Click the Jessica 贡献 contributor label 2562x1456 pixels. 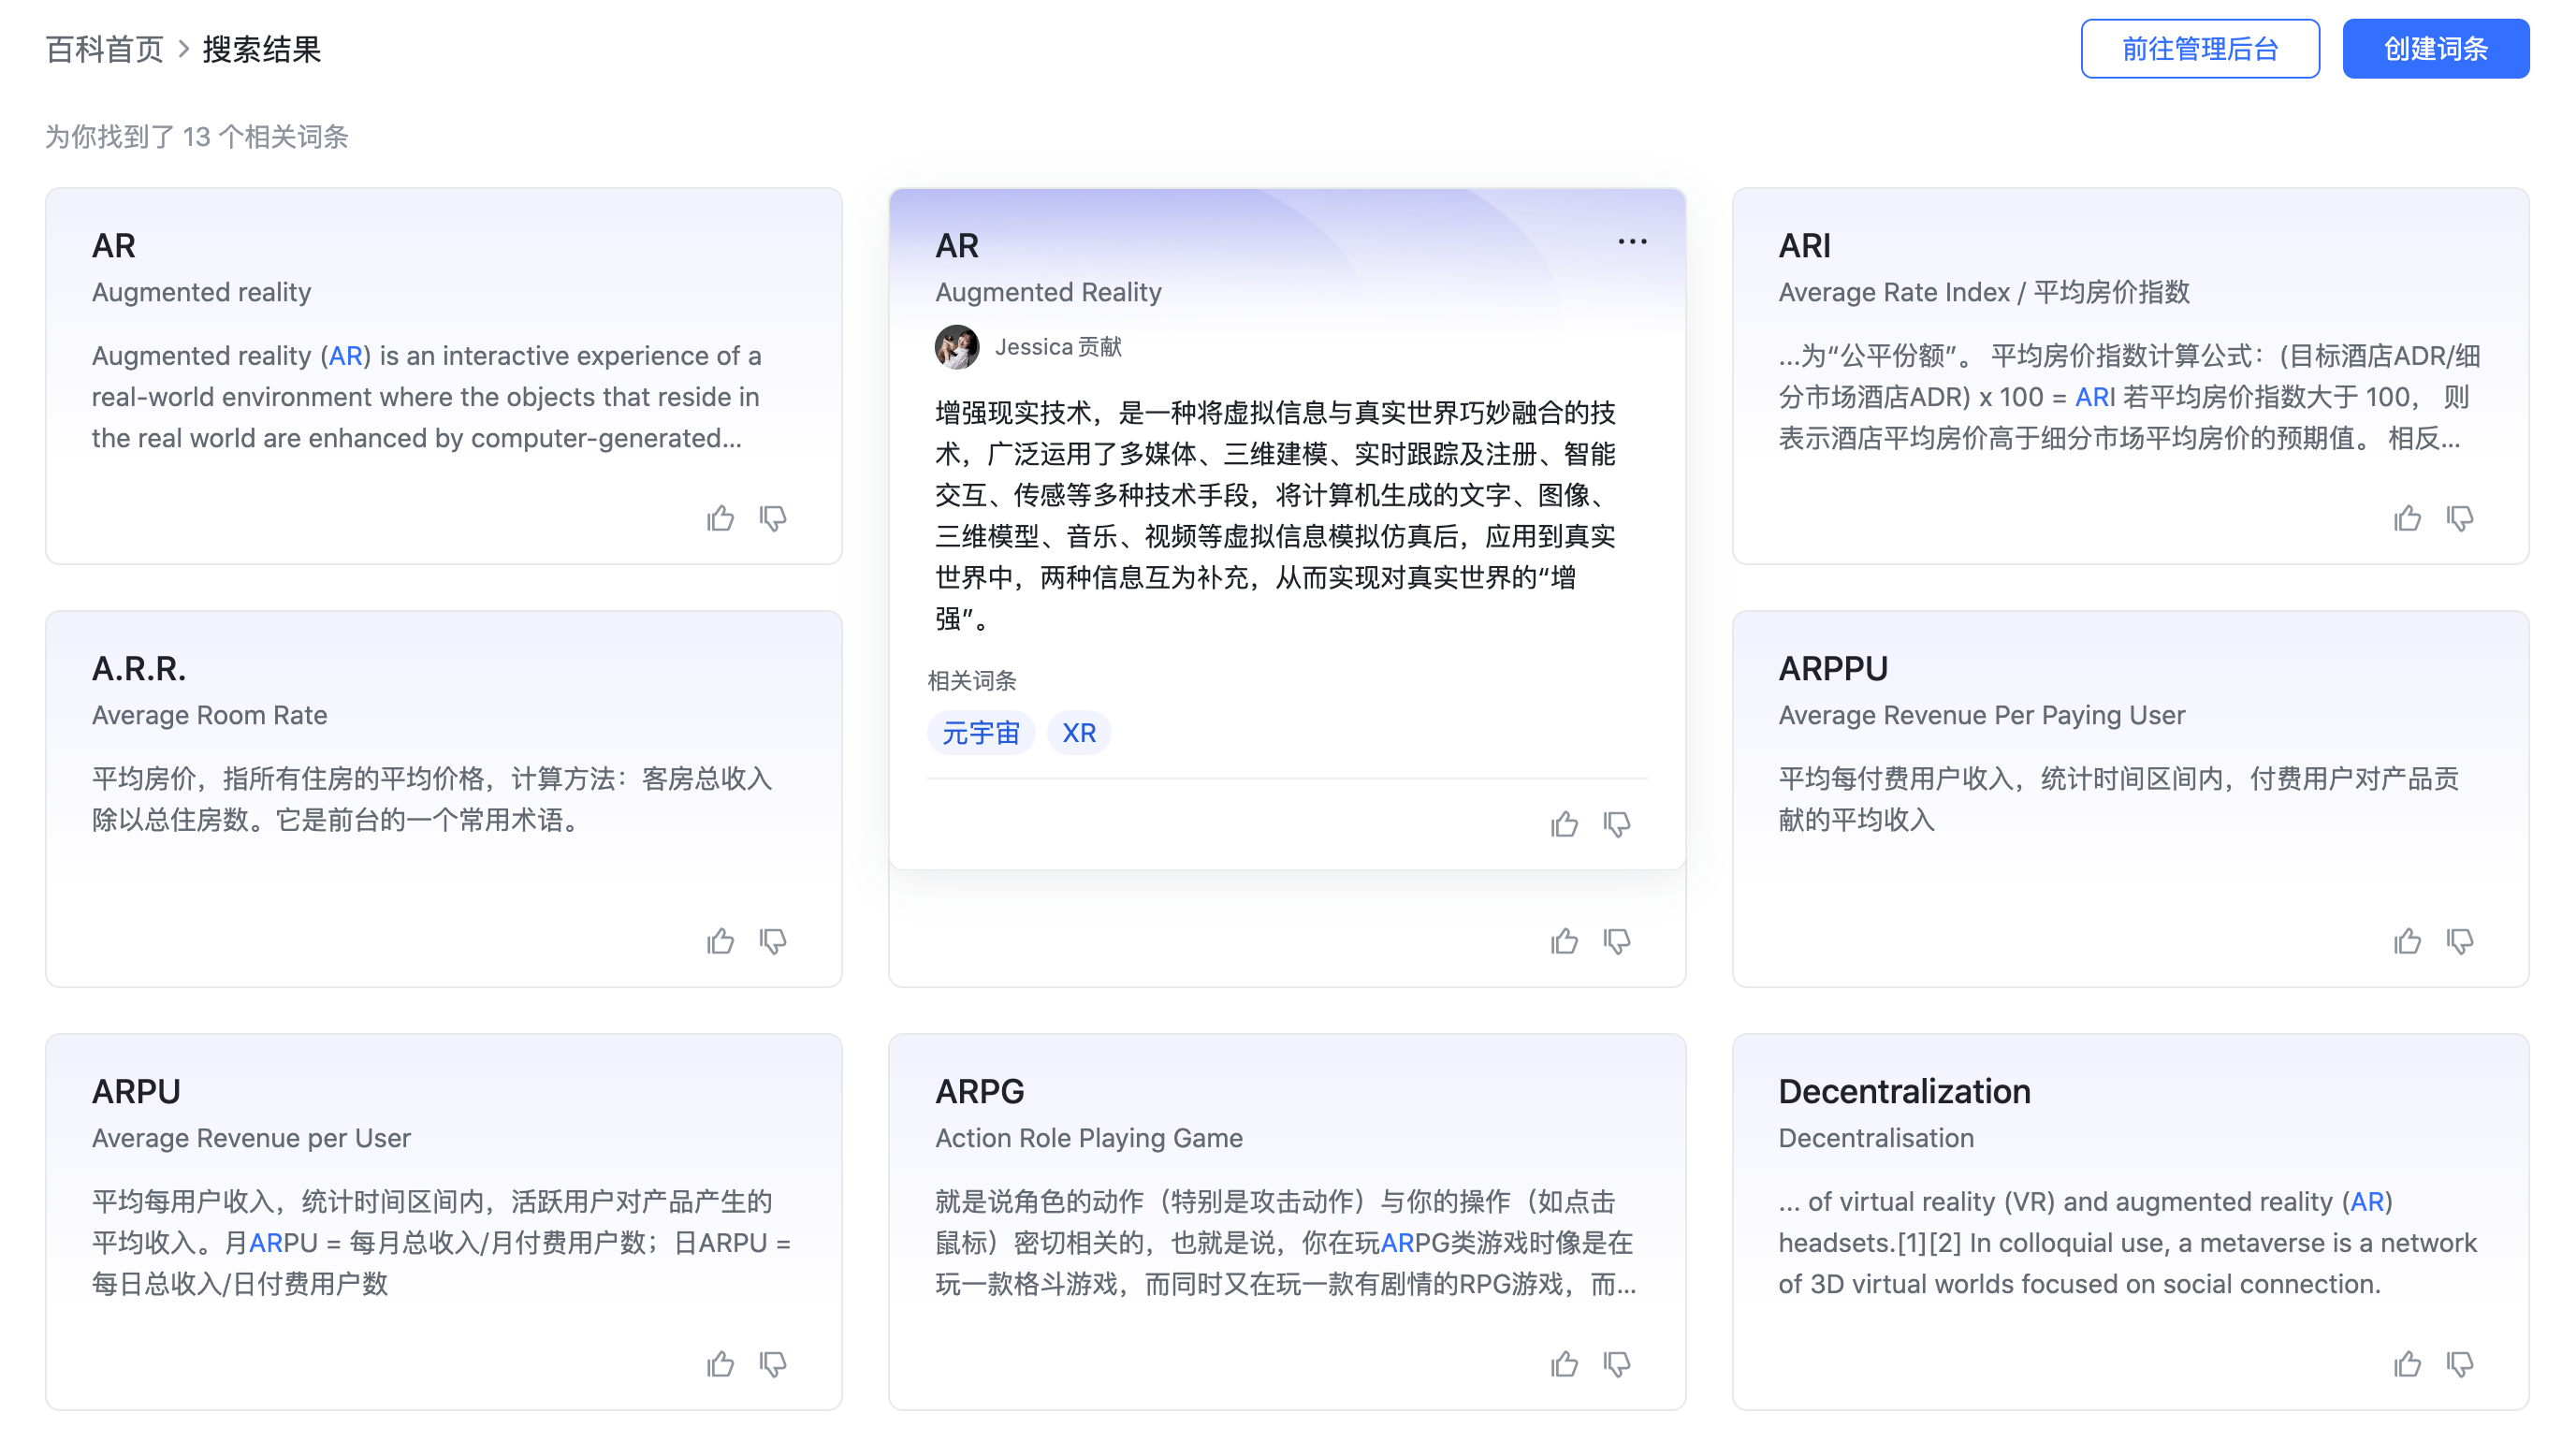[x=1058, y=347]
